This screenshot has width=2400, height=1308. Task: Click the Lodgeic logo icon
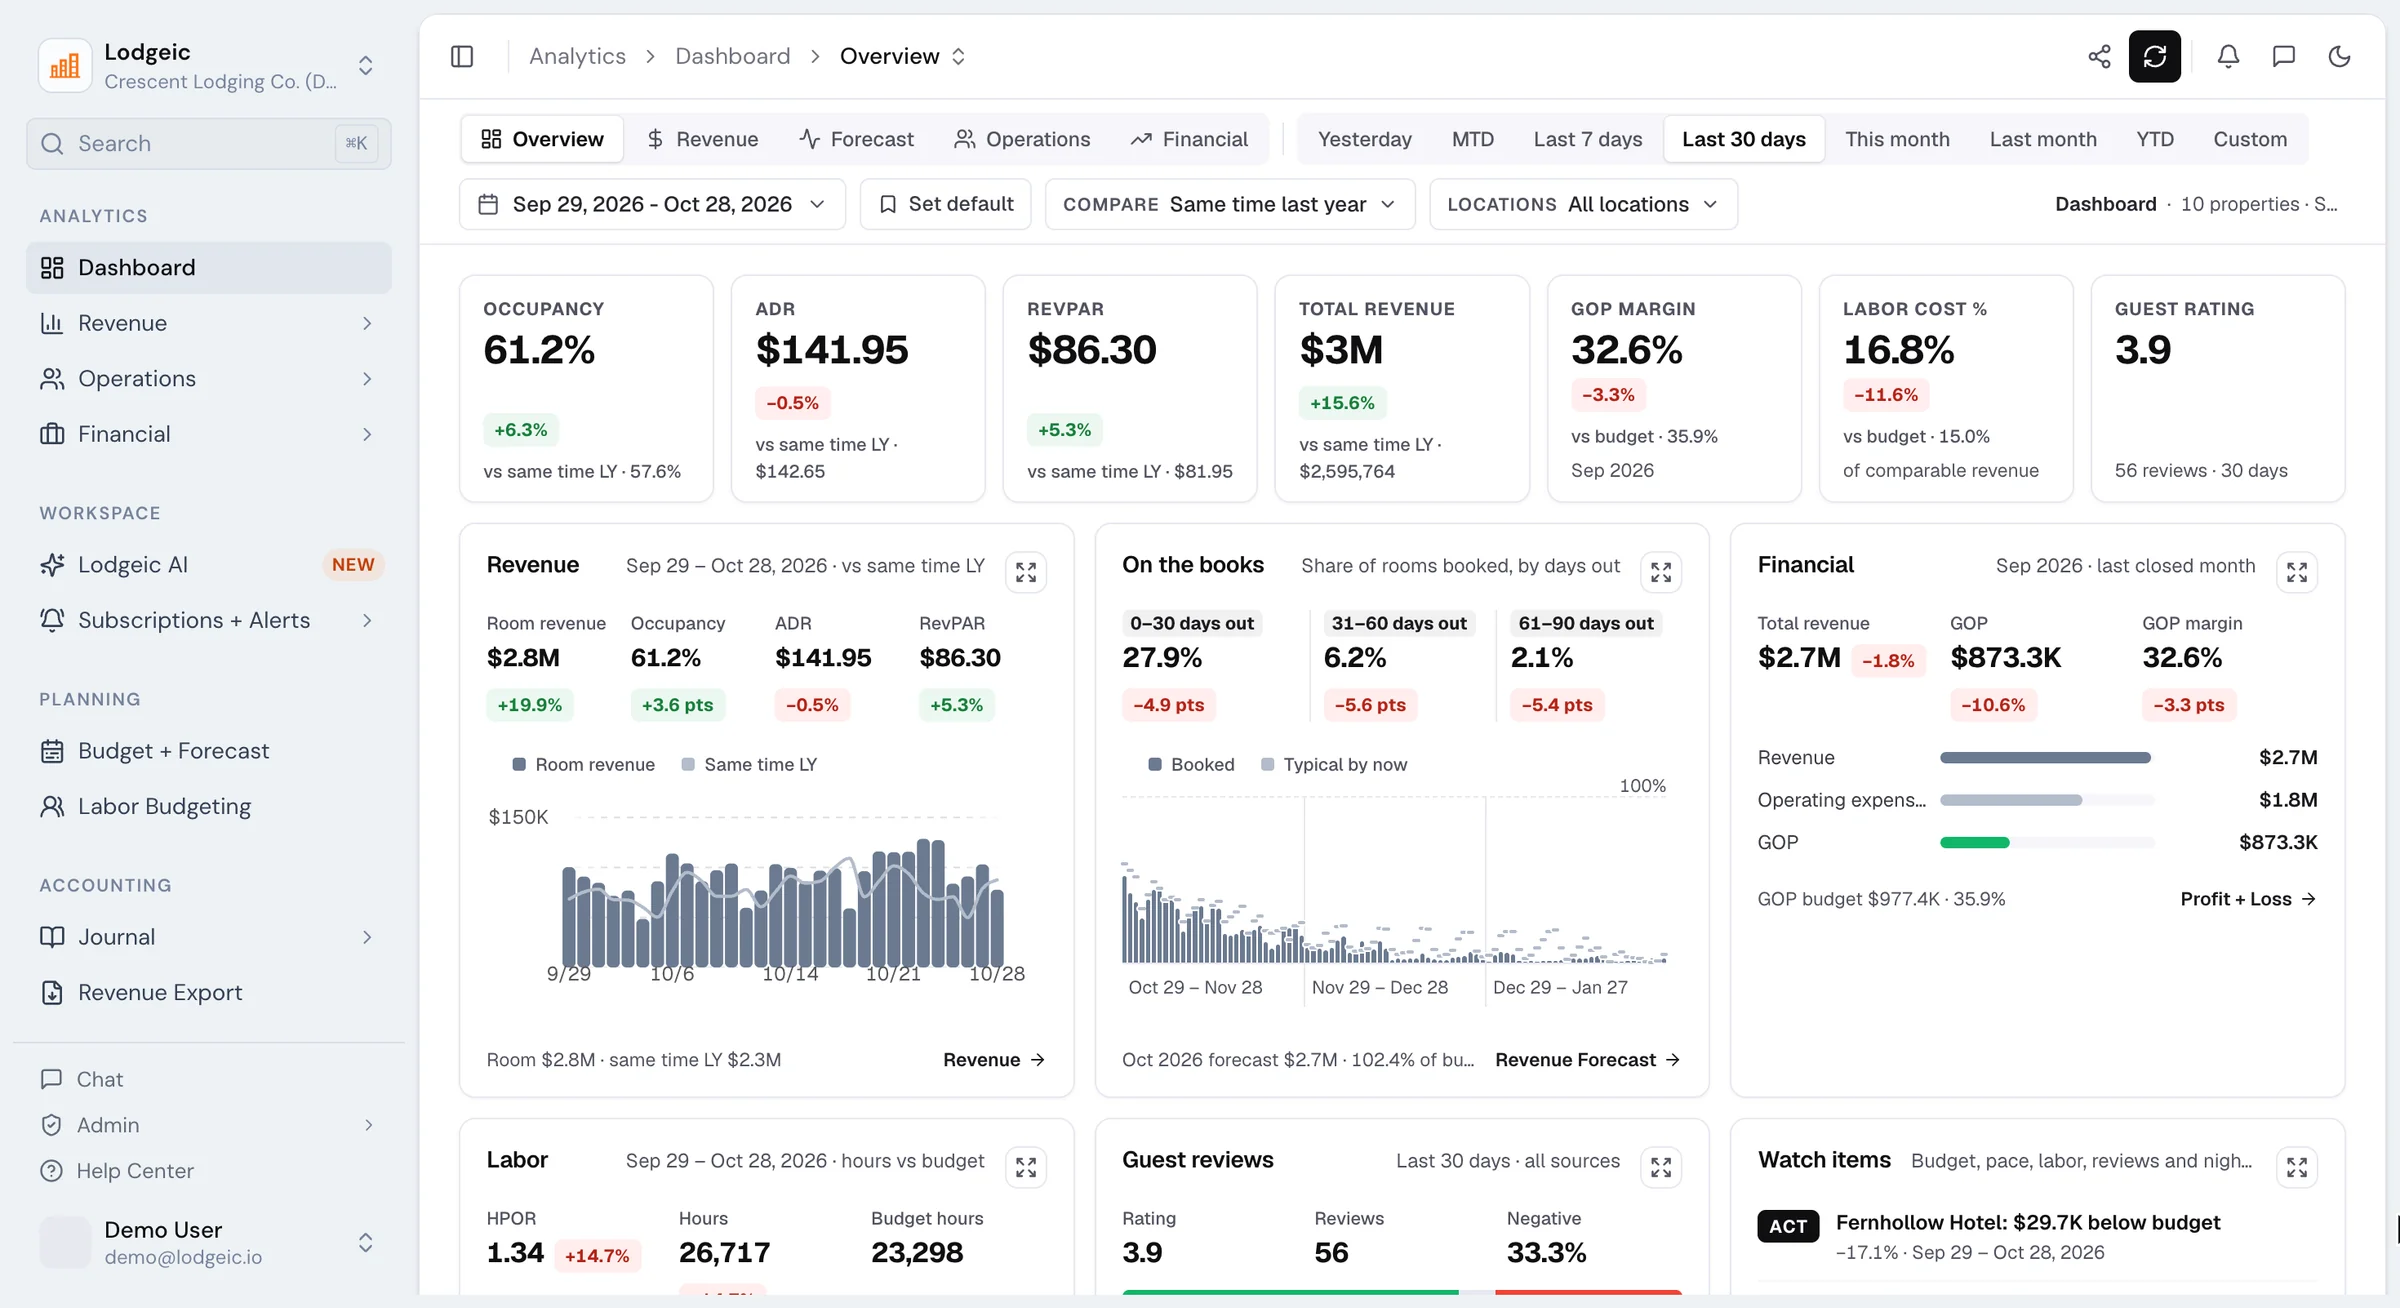point(65,65)
